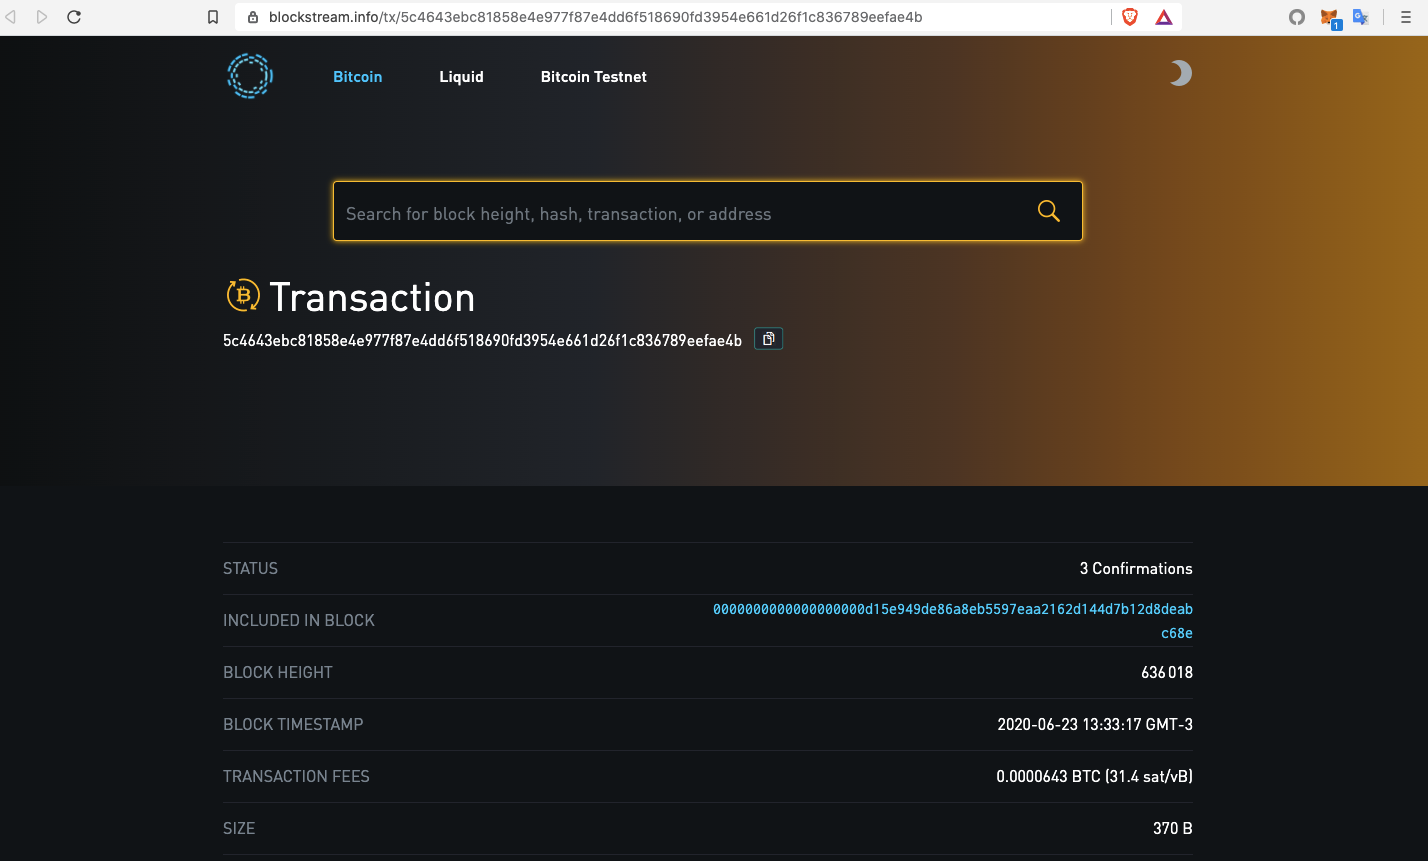Screen dimensions: 1428x861
Task: Open Brave Shields lion icon
Action: (x=1130, y=17)
